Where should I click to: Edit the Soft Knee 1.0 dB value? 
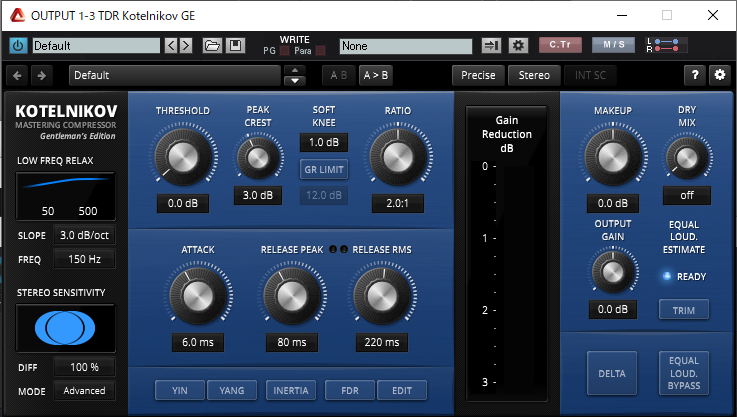pyautogui.click(x=324, y=142)
